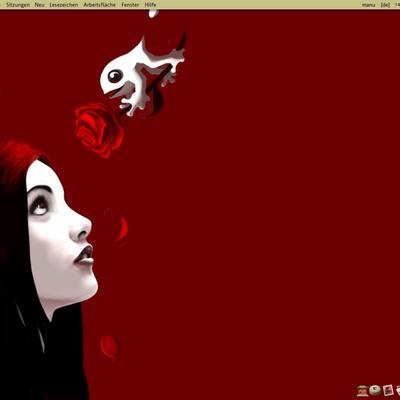Image resolution: width=400 pixels, height=400 pixels.
Task: Click the round green-white desktop icon
Action: [375, 390]
